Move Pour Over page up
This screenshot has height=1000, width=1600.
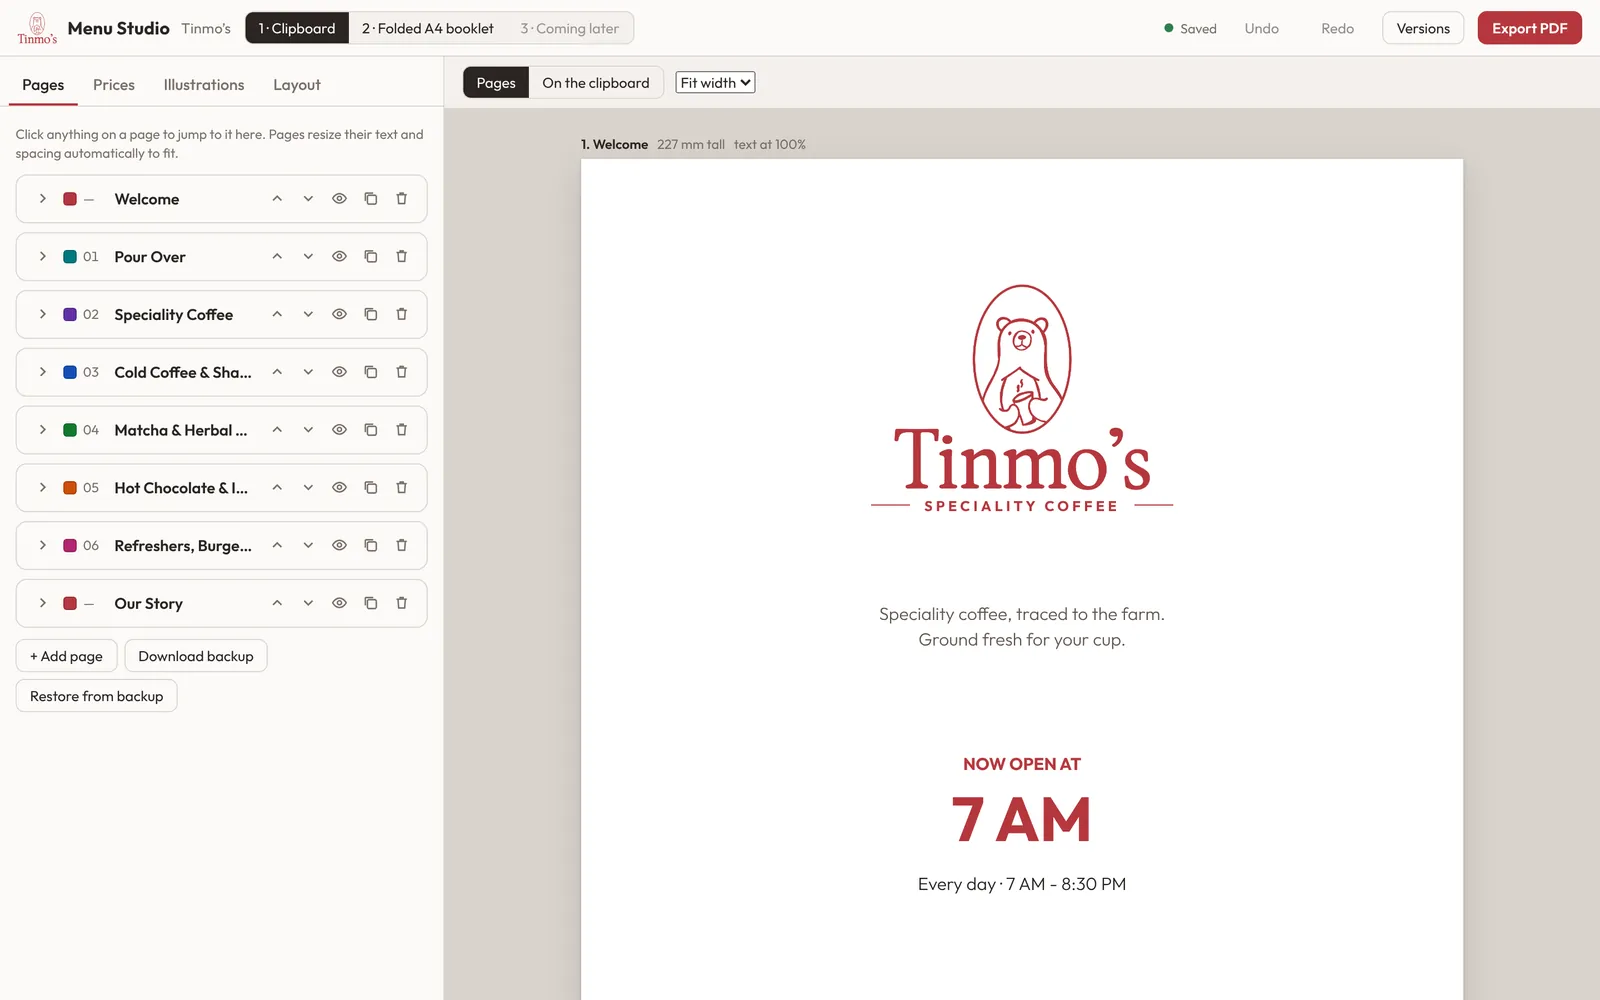point(277,257)
